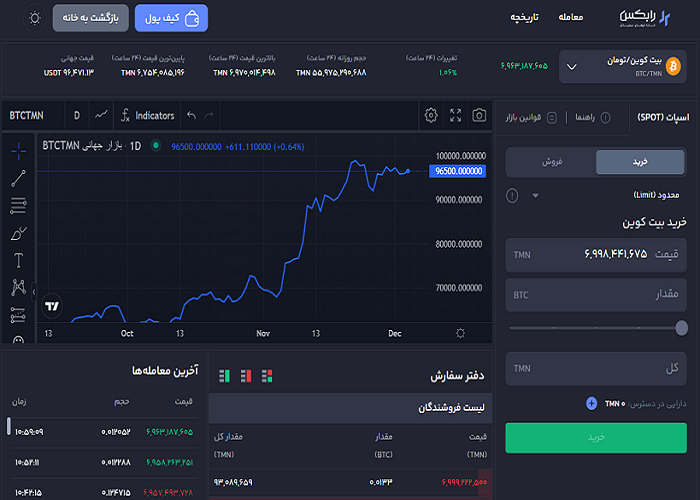The width and height of the screenshot is (700, 500).
Task: Select the crosshair cursor tool
Action: (19, 151)
